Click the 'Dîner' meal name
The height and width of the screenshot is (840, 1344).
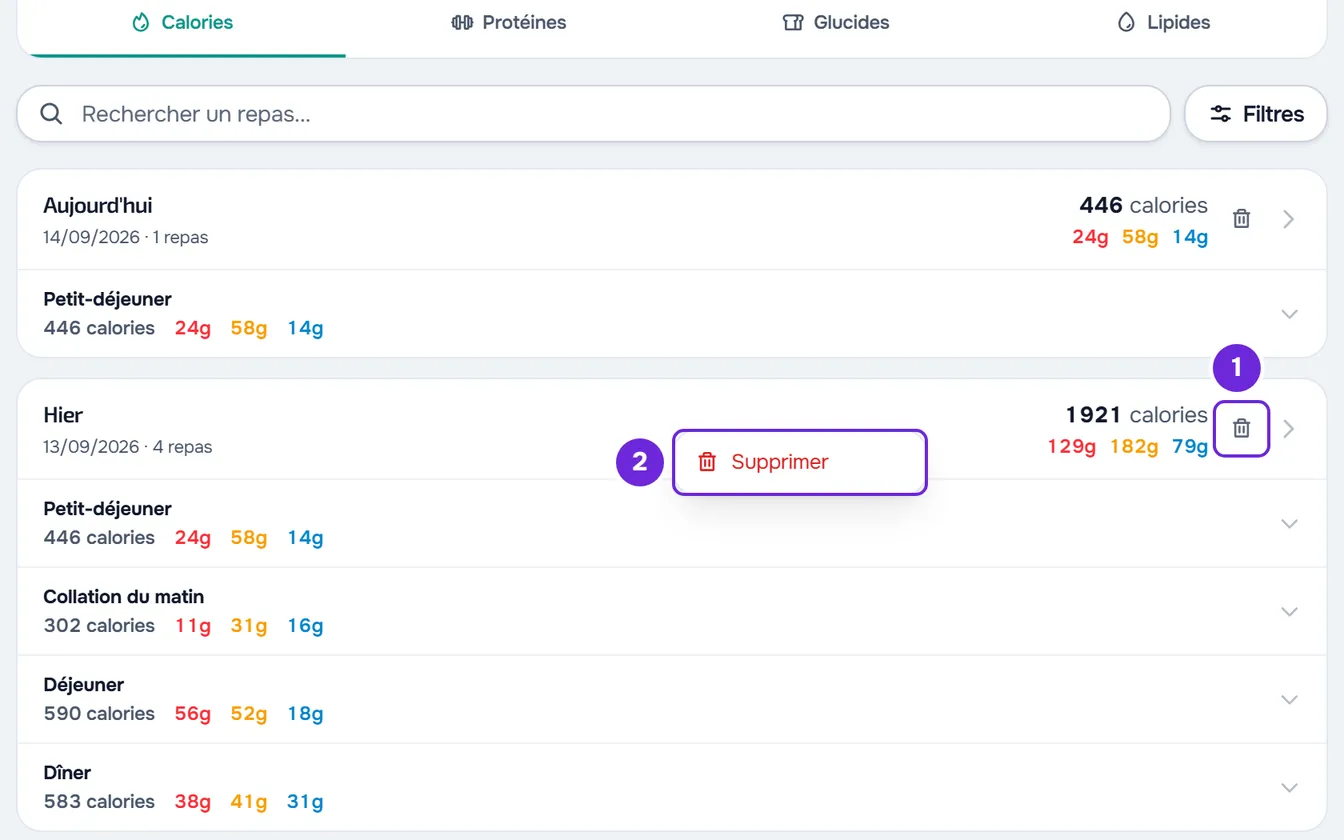click(67, 773)
